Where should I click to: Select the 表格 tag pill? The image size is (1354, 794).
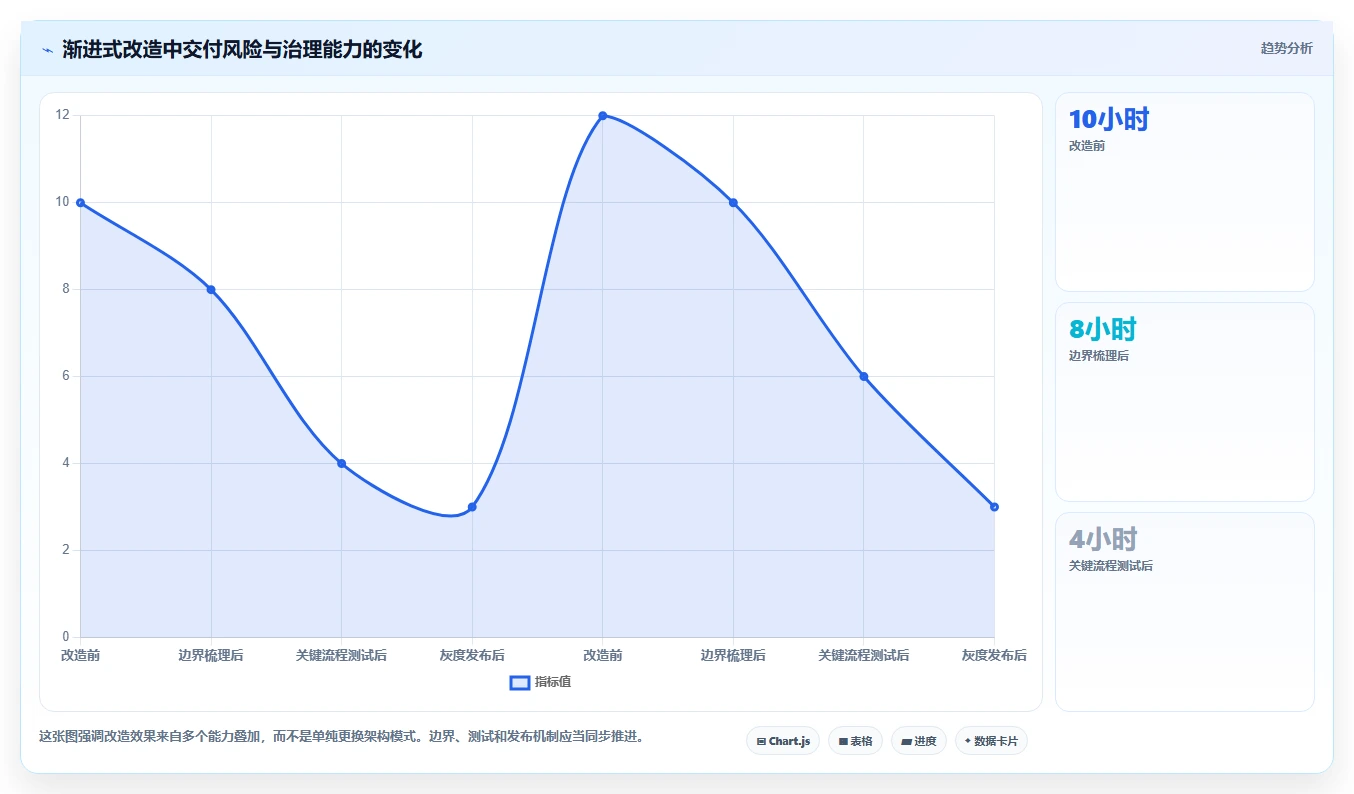[855, 741]
